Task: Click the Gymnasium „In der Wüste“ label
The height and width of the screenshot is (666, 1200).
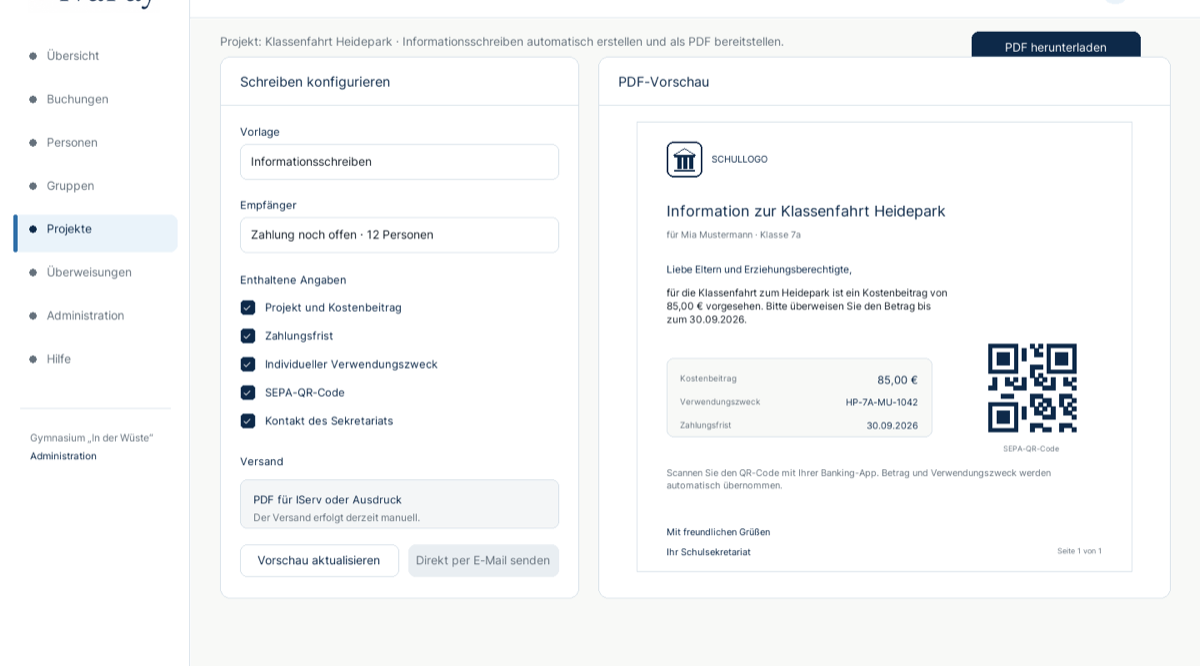Action: [x=92, y=438]
